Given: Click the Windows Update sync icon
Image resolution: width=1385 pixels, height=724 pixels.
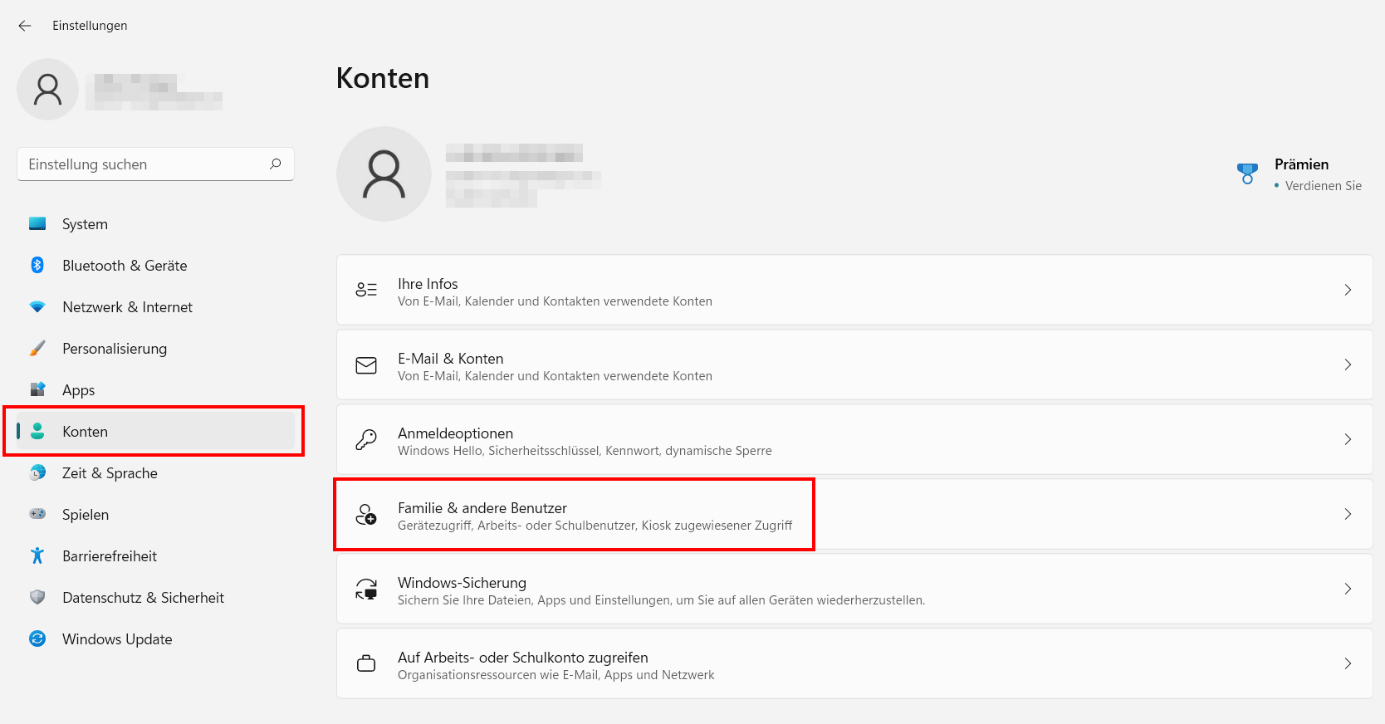Looking at the screenshot, I should (38, 639).
